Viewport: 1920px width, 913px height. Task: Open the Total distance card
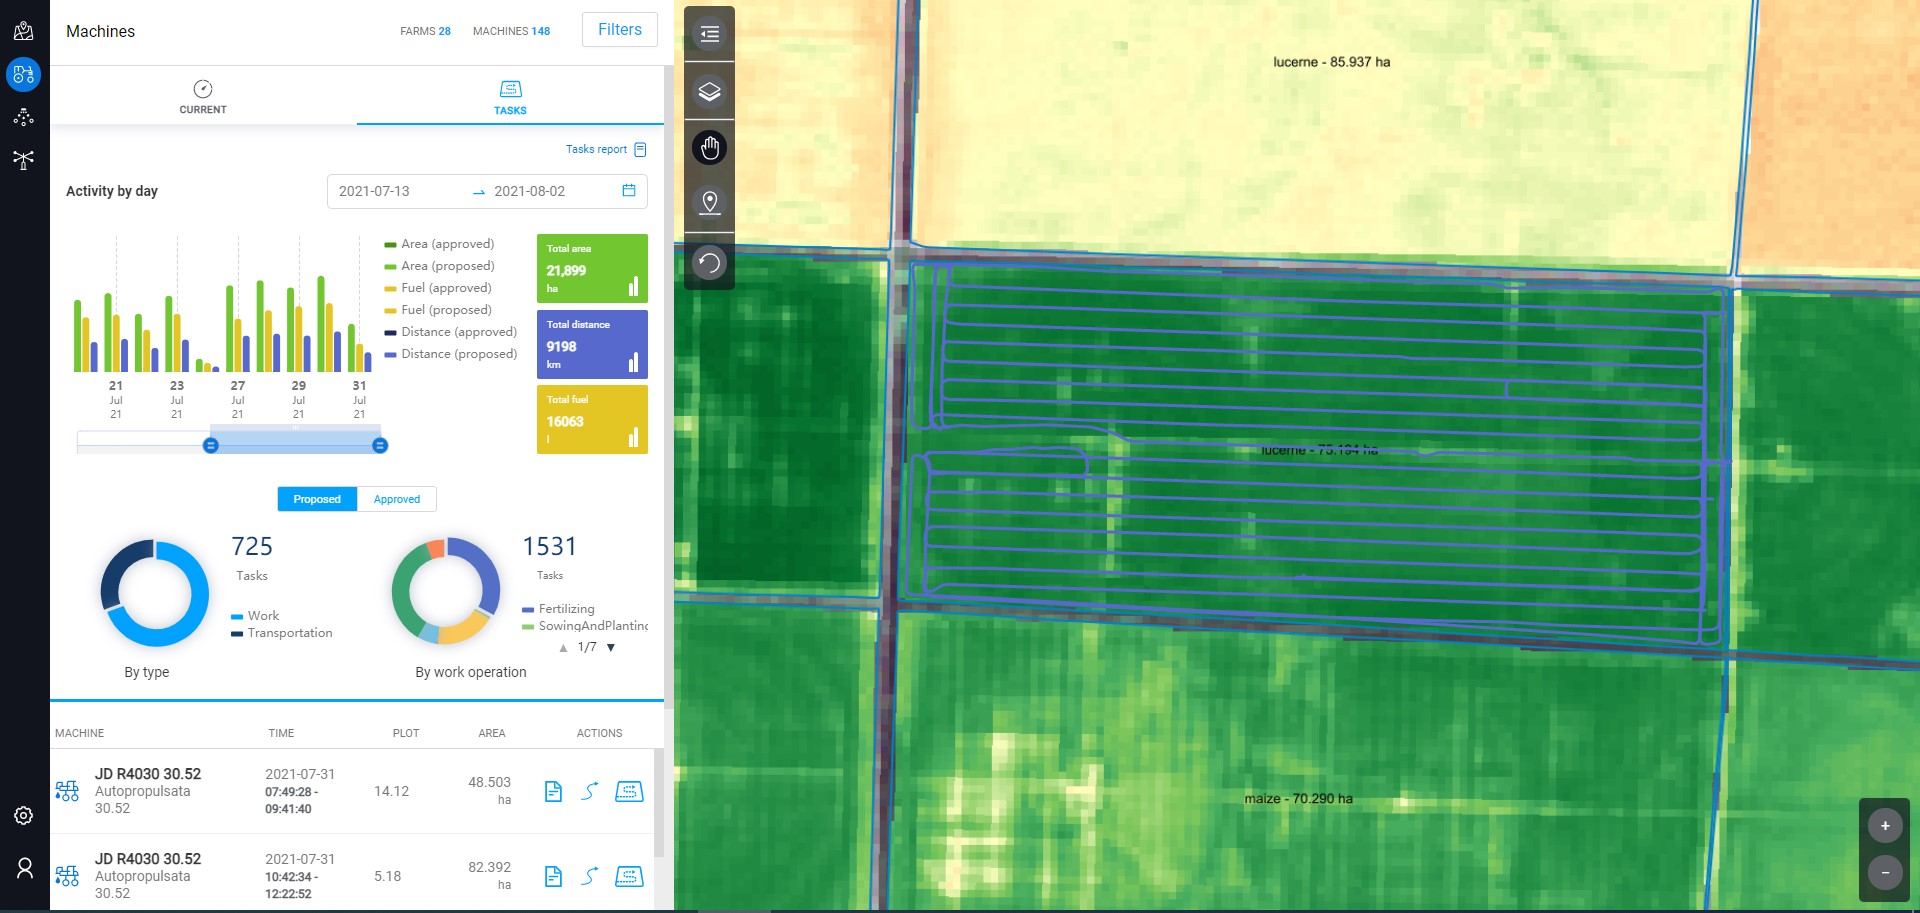point(592,344)
